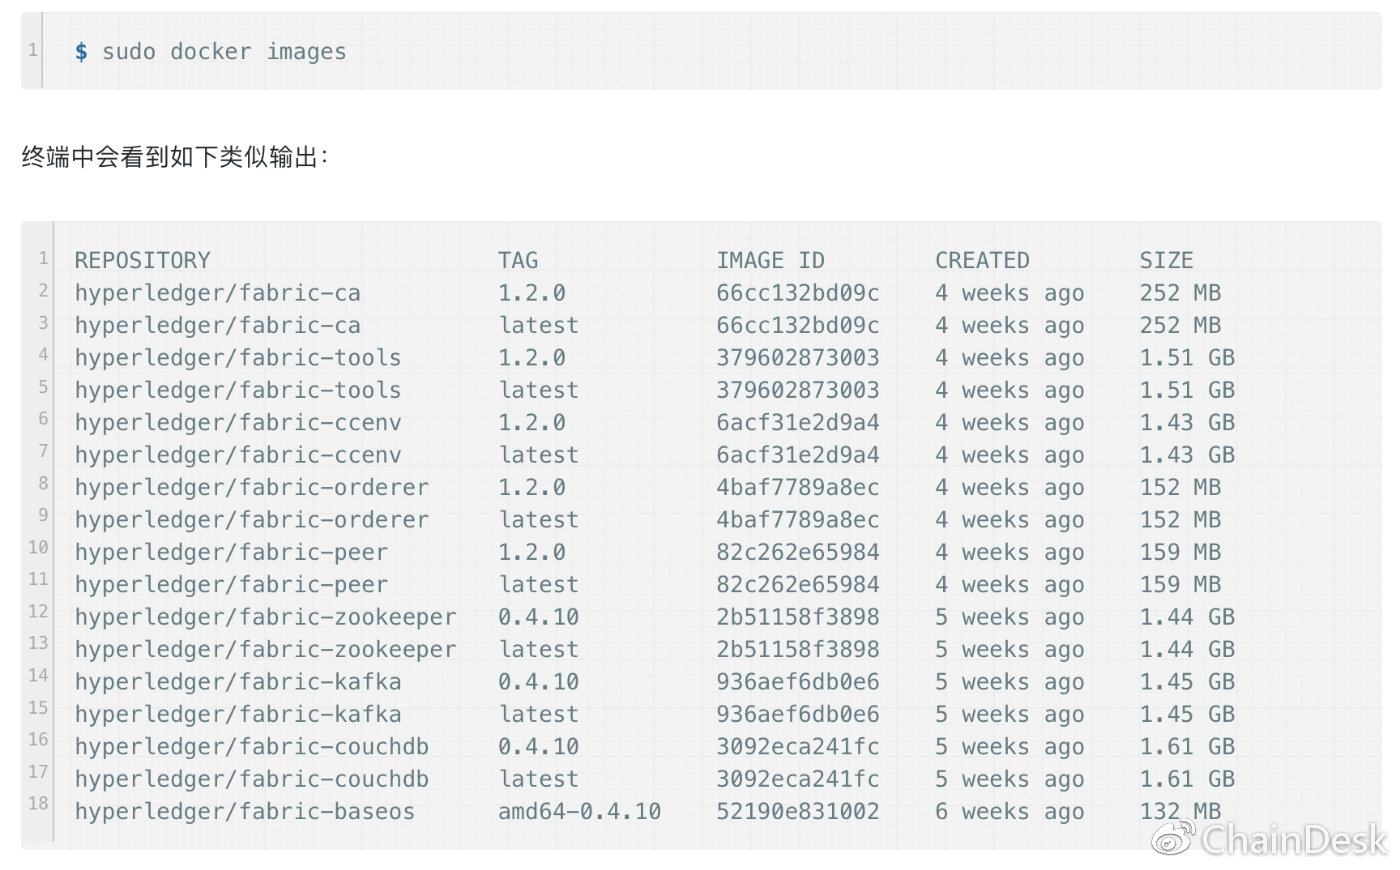This screenshot has width=1400, height=870.
Task: Click line number 18 in the output listing
Action: (x=38, y=802)
